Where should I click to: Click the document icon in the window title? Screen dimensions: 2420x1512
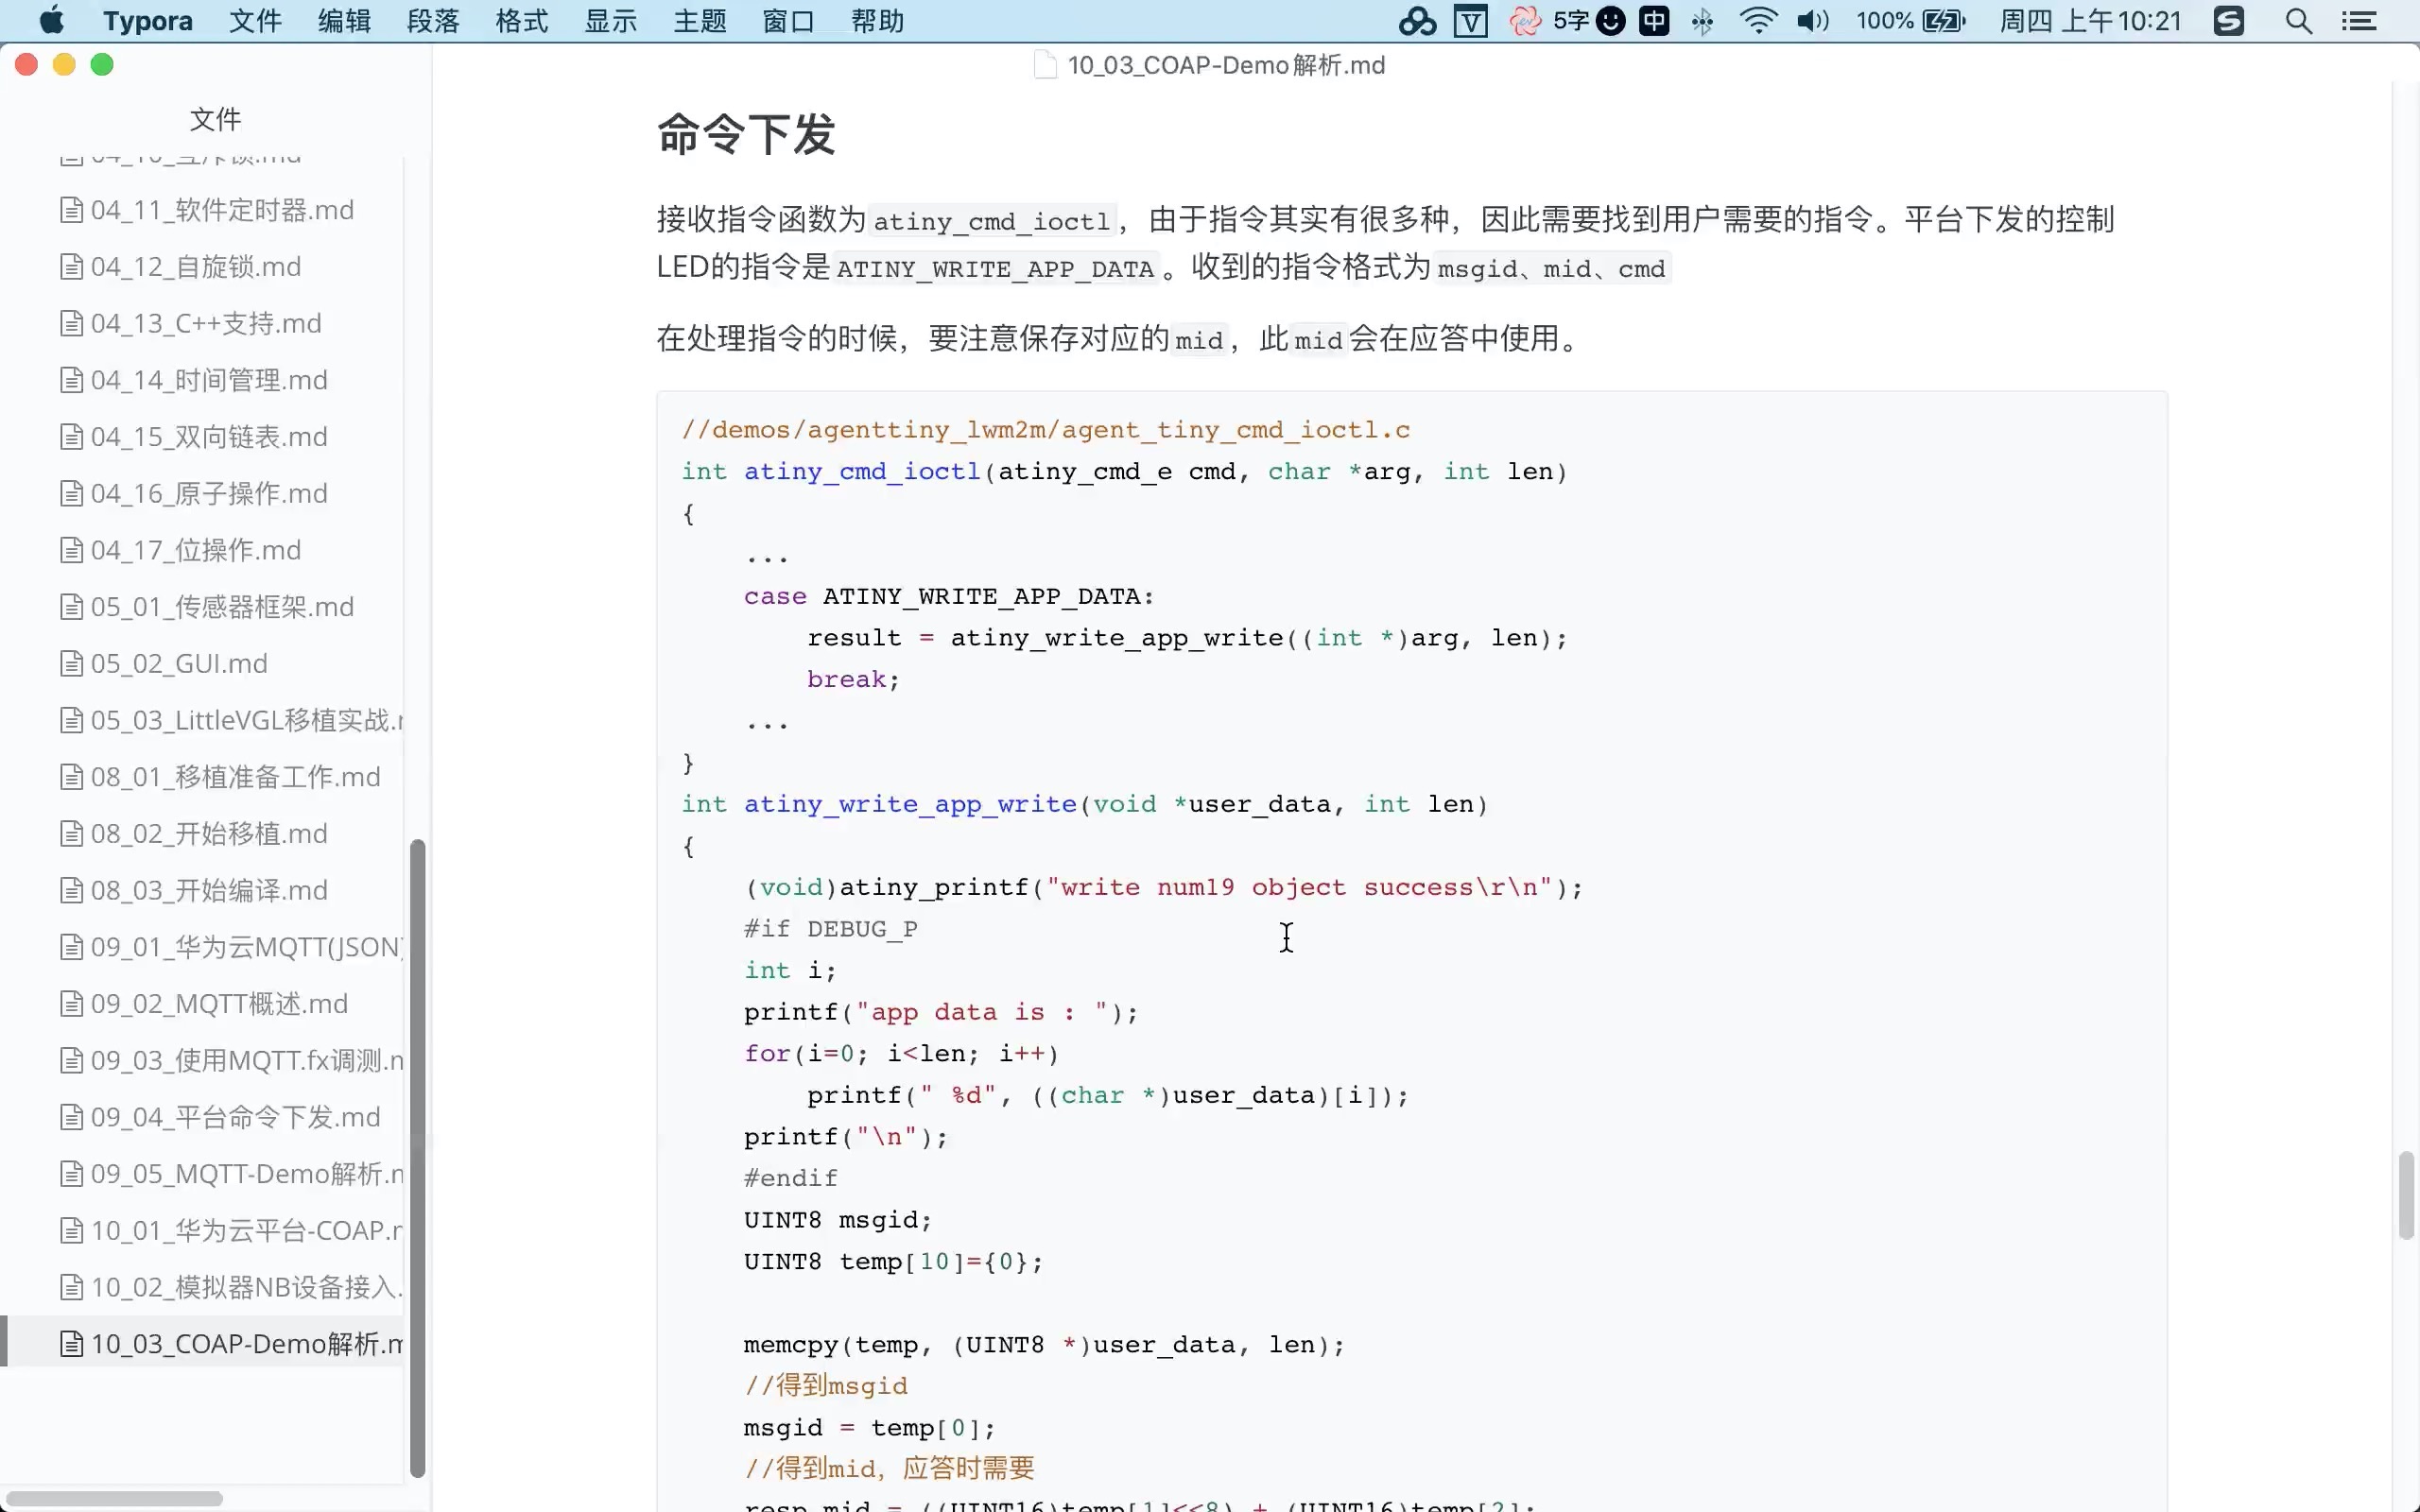(1045, 65)
